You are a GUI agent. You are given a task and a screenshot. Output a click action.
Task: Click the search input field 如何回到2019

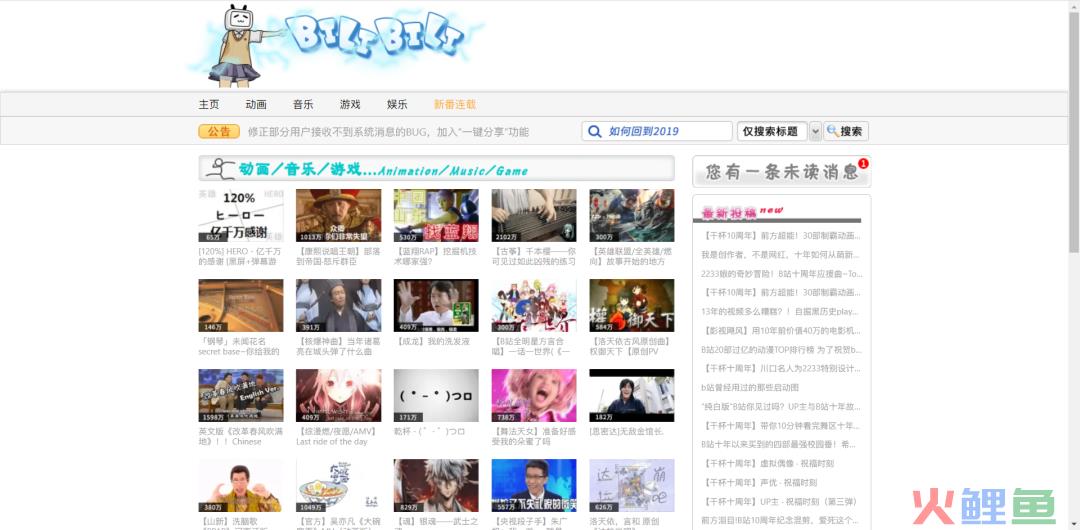click(x=657, y=131)
